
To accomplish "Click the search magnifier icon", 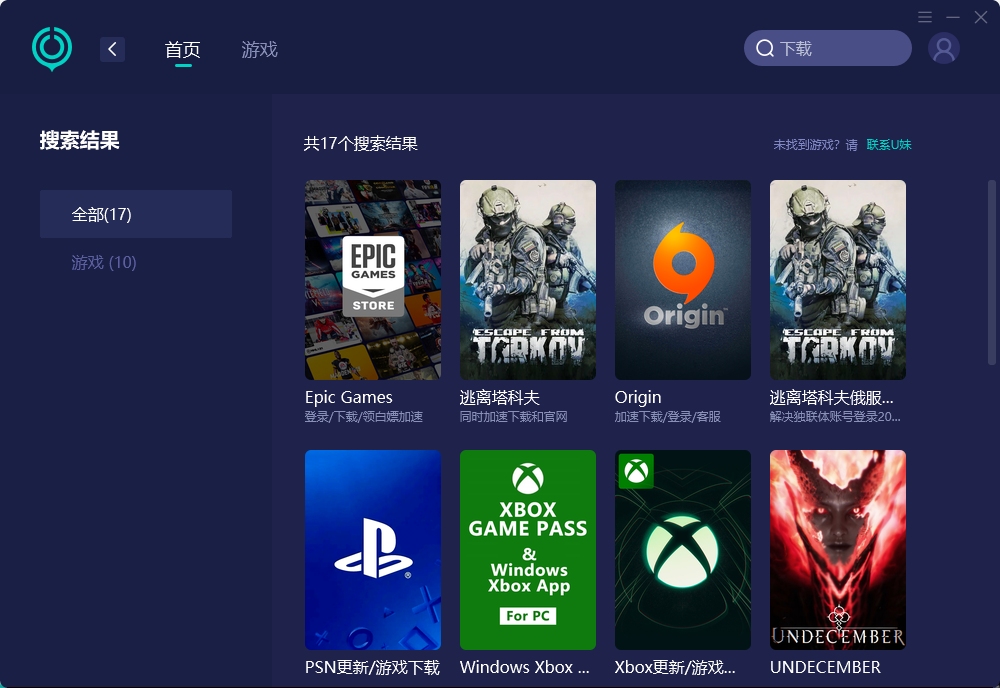I will (765, 48).
